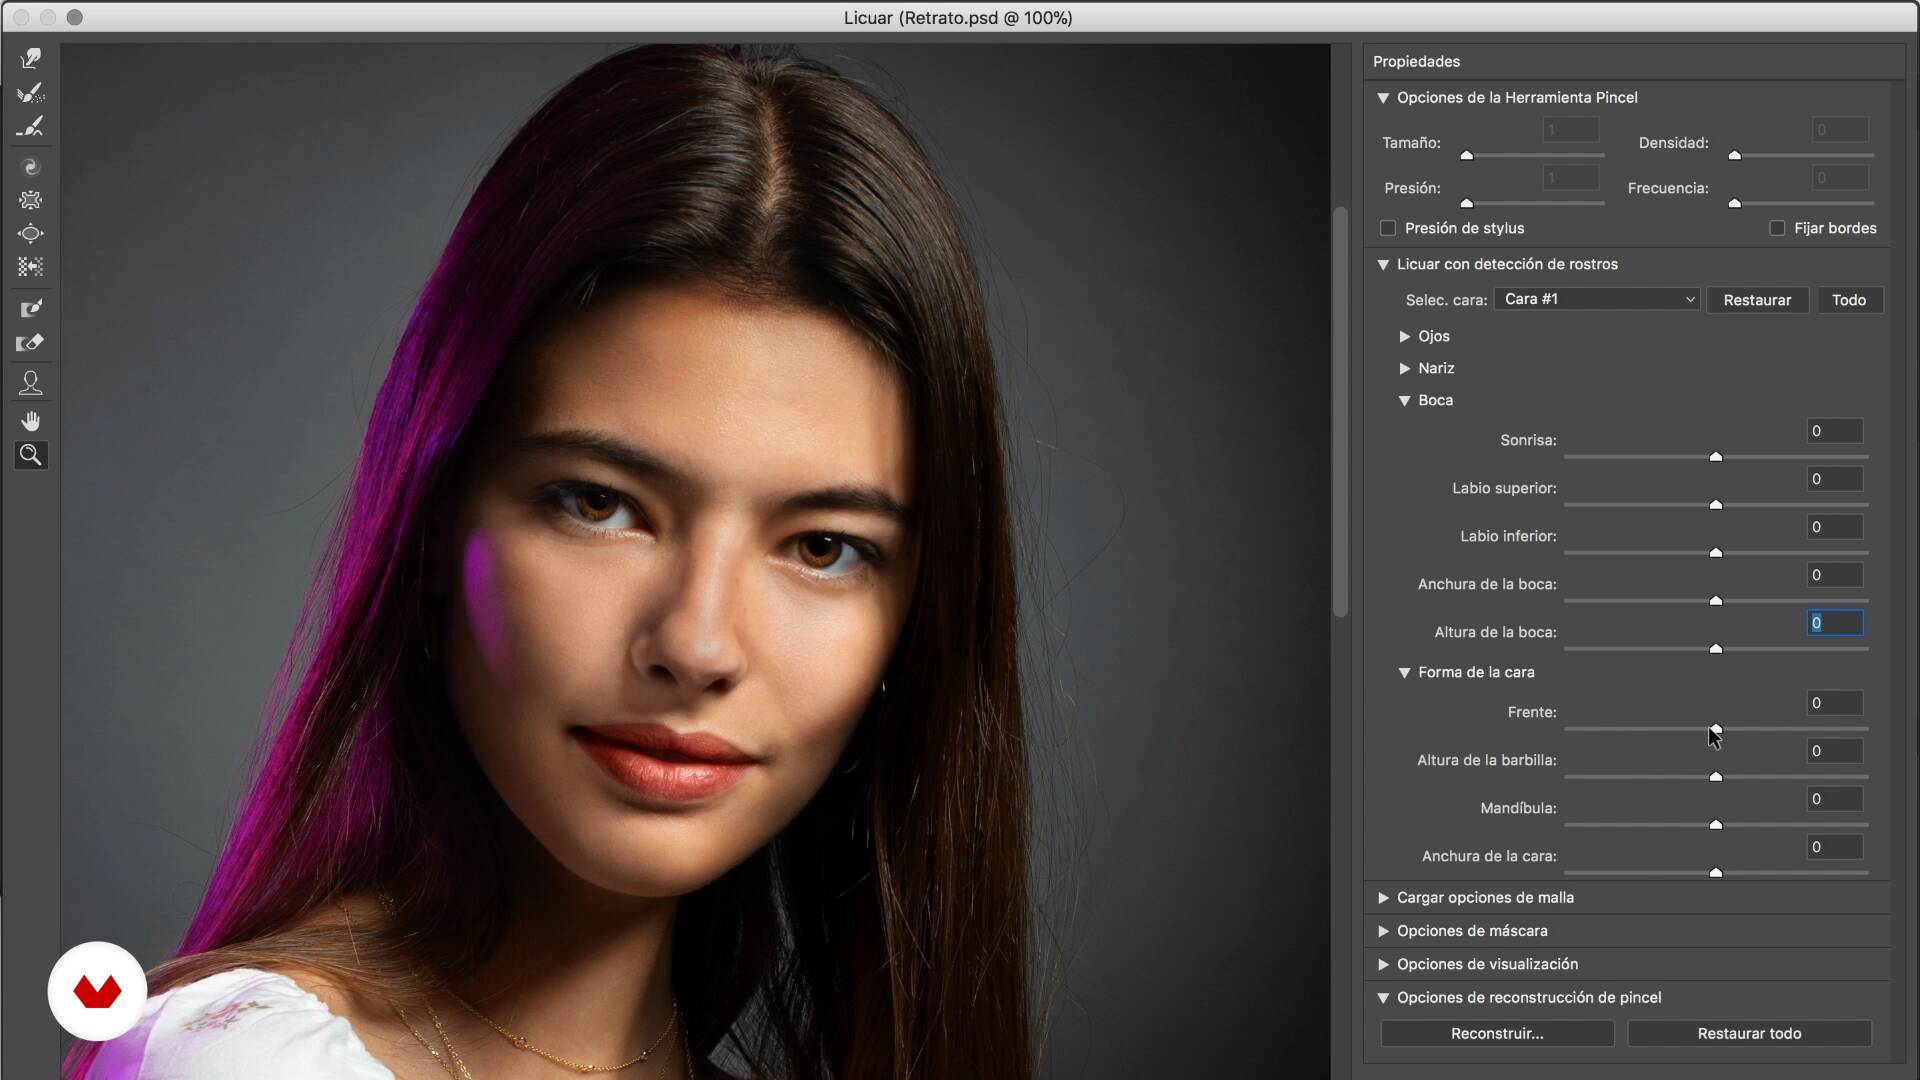Collapse Licuar con detección de rostros section
Screen dimensions: 1920x1080
(x=1383, y=265)
